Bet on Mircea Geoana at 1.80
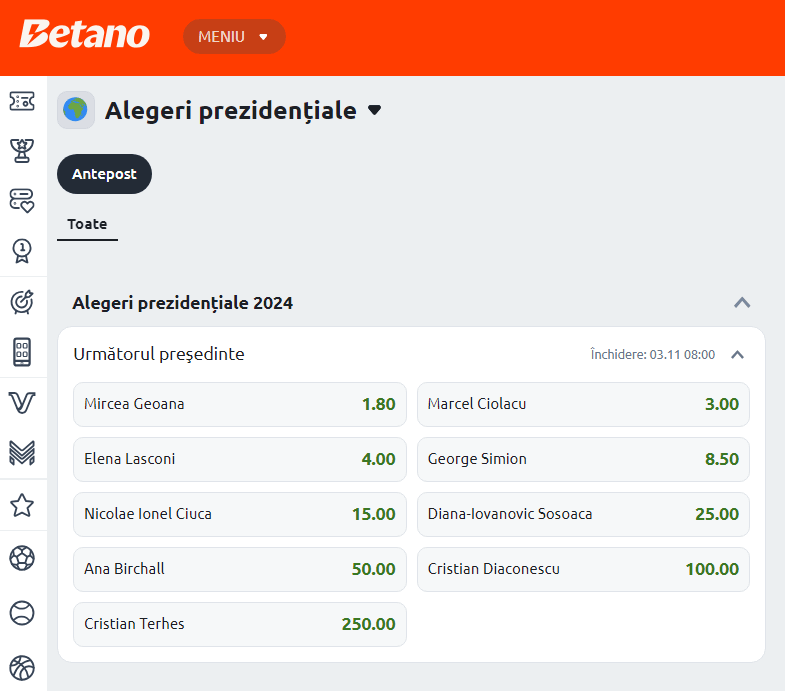The image size is (785, 691). tap(240, 405)
